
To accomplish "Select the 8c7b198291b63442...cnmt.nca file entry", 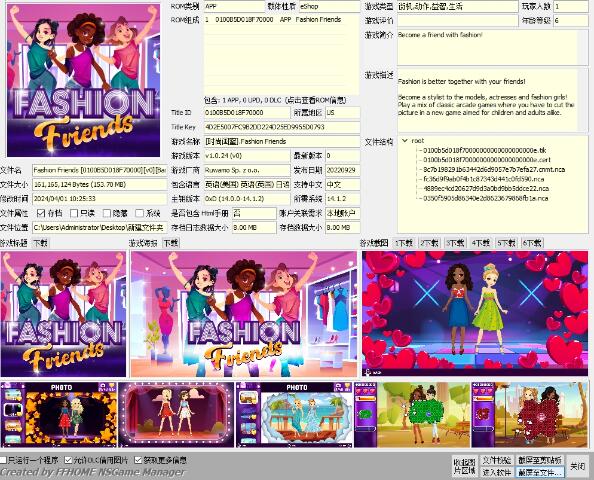I will 494,169.
